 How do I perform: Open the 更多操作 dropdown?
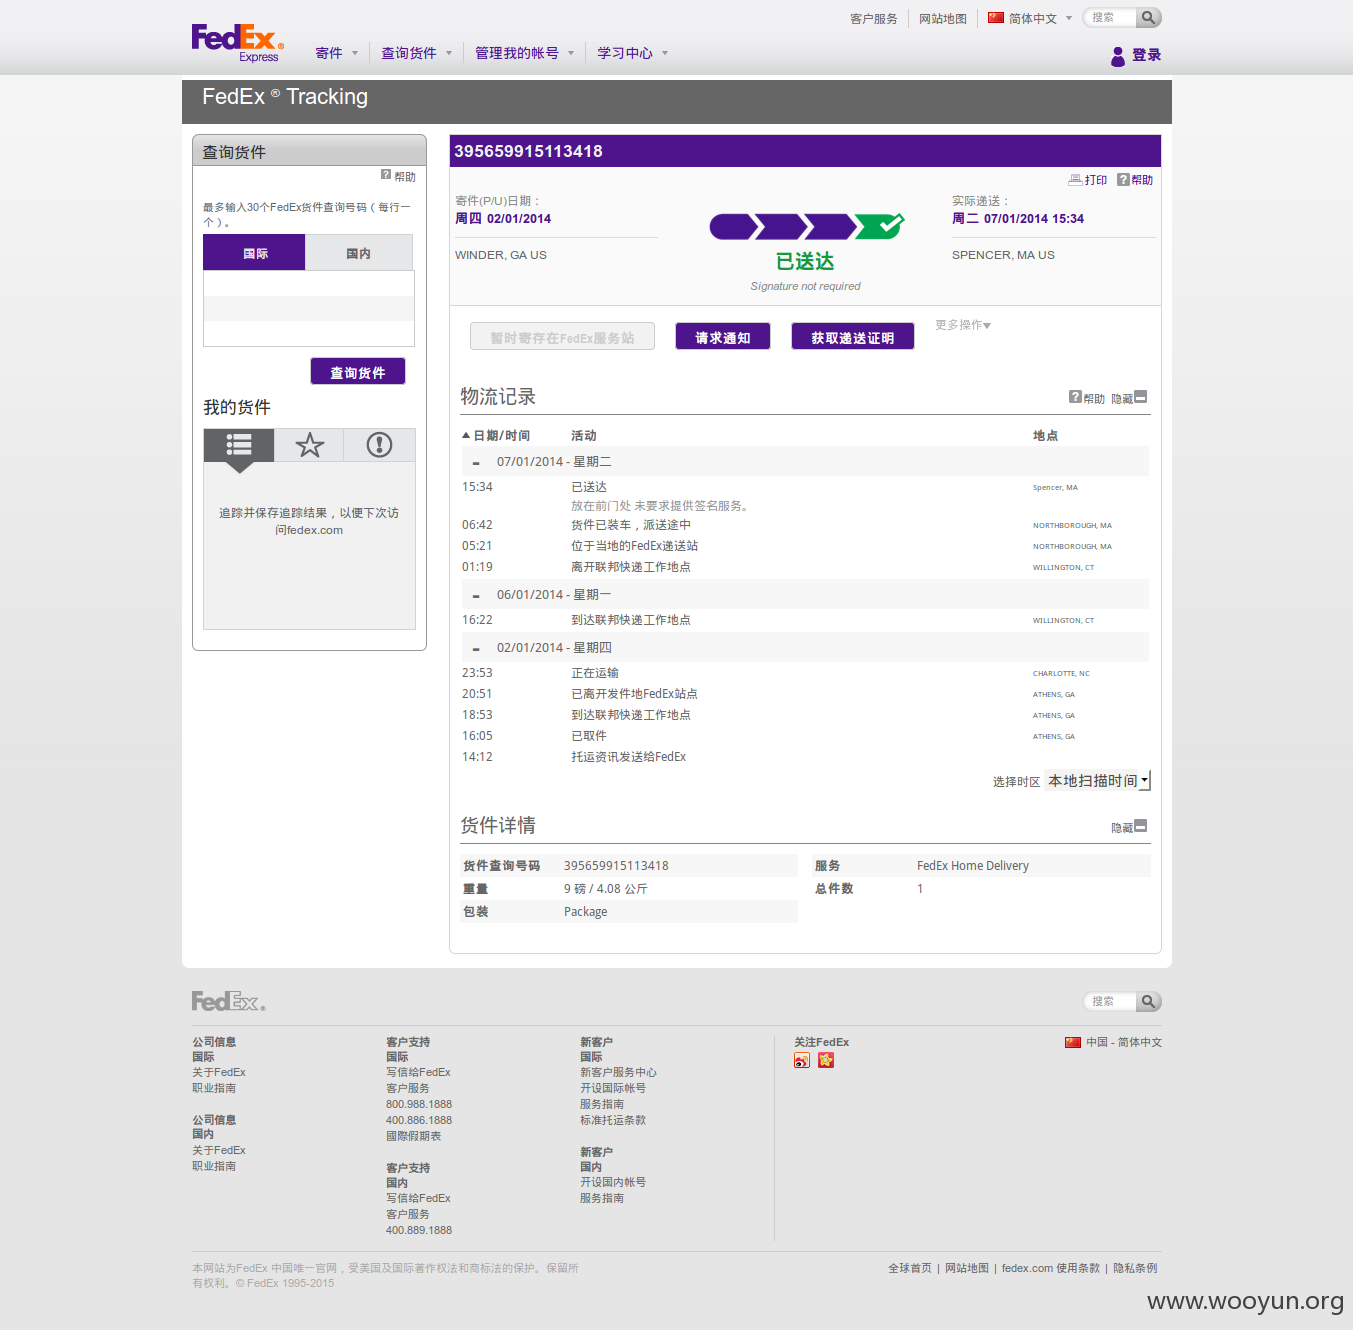pyautogui.click(x=963, y=325)
